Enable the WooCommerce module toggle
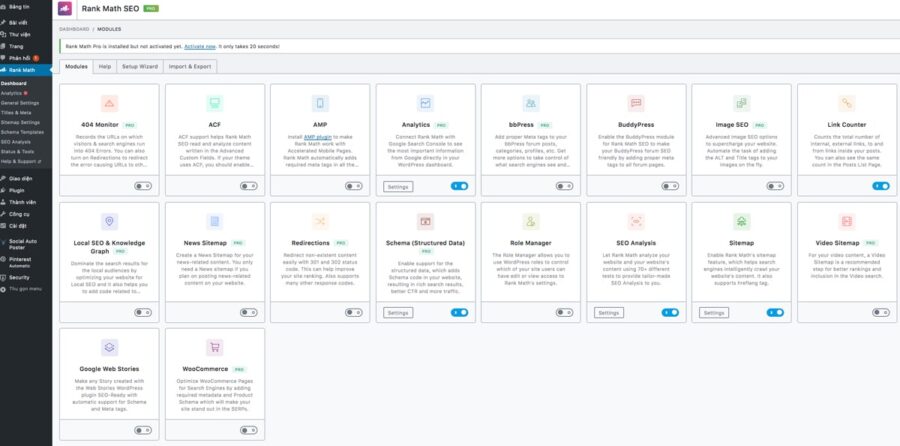 coord(249,430)
